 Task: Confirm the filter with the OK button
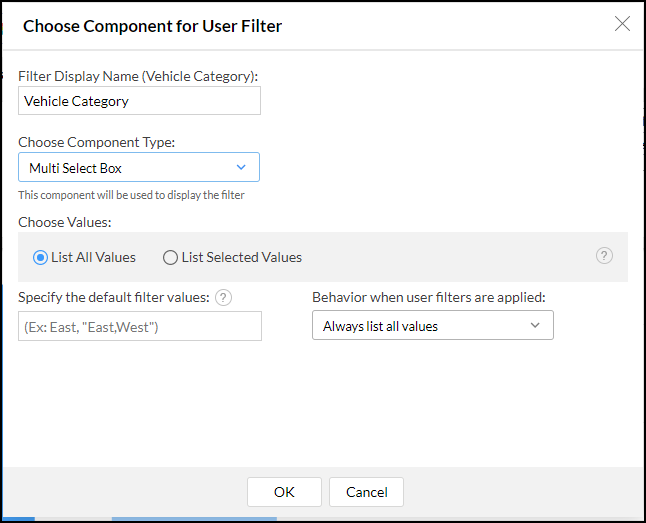(x=284, y=492)
